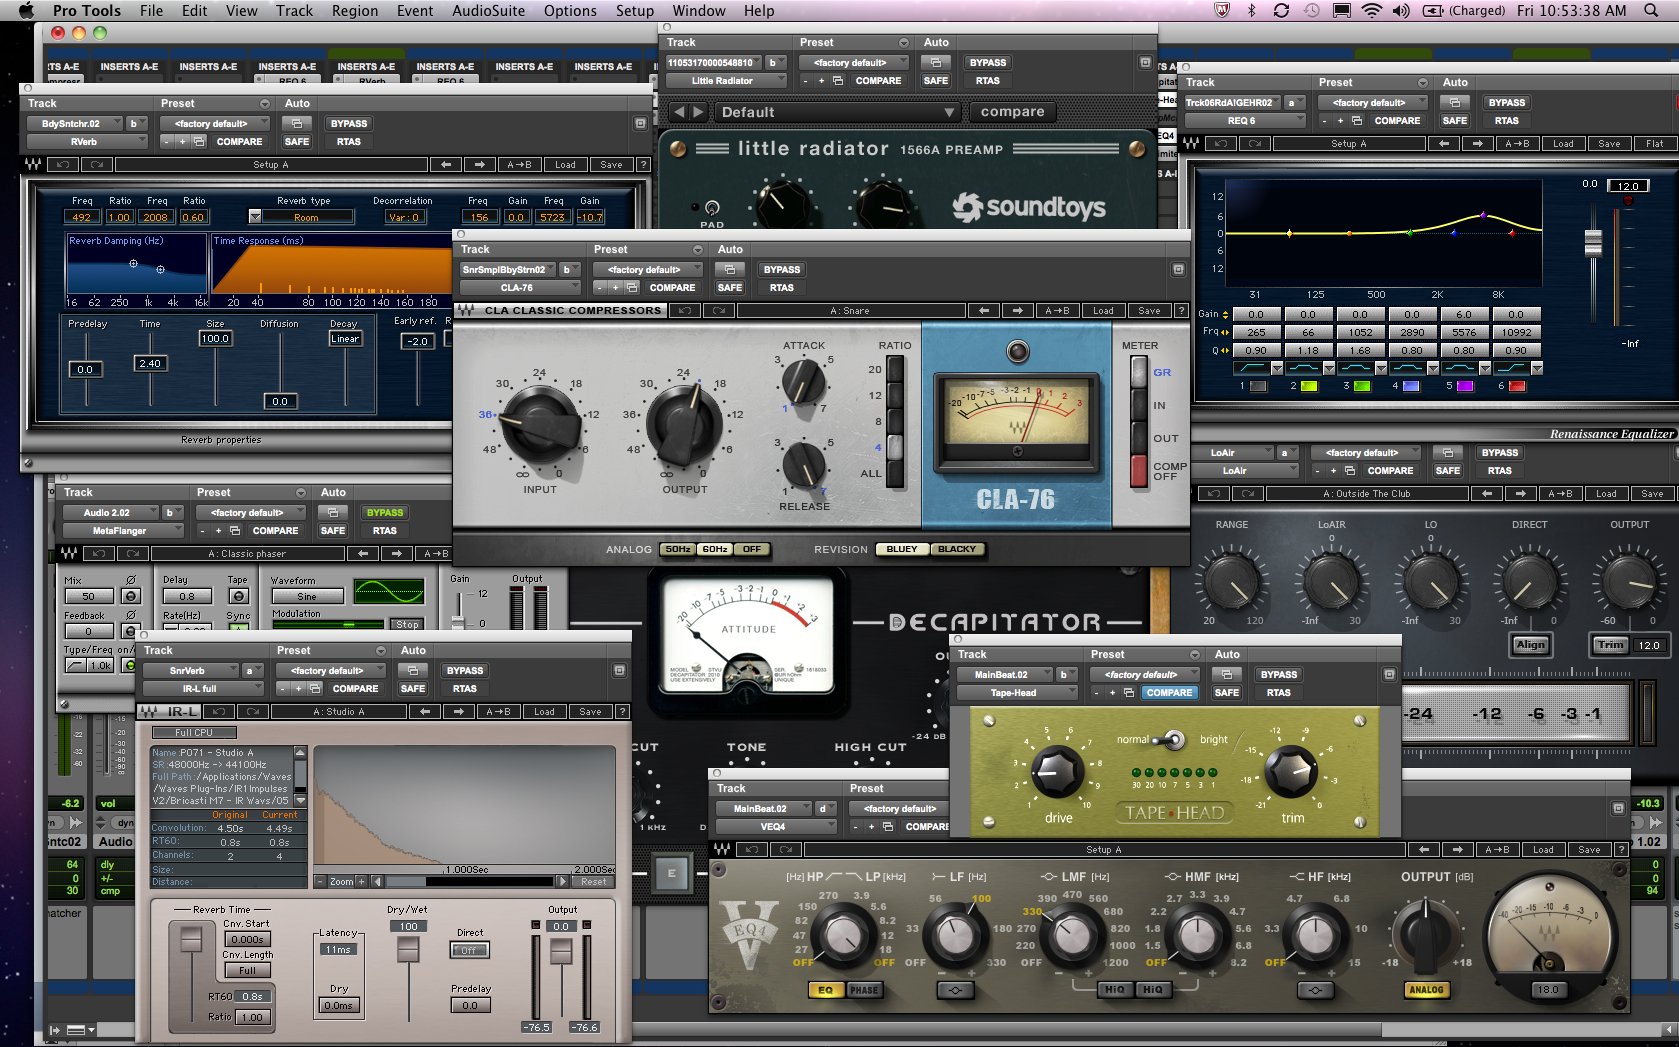Image resolution: width=1679 pixels, height=1047 pixels.
Task: Open CLA-76 plugin selector dropdown
Action: (520, 287)
